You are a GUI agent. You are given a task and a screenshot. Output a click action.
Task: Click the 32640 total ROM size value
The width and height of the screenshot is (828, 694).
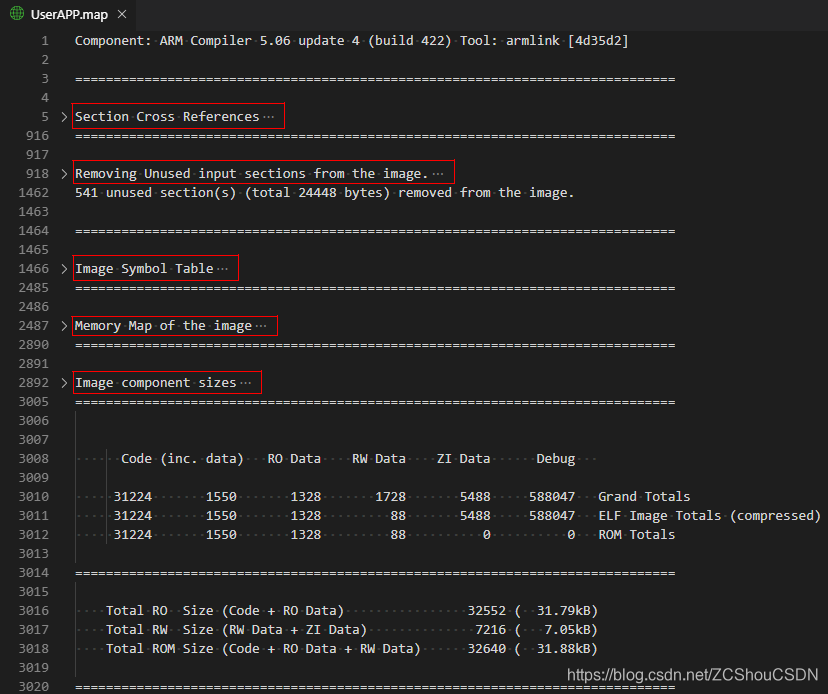[486, 649]
